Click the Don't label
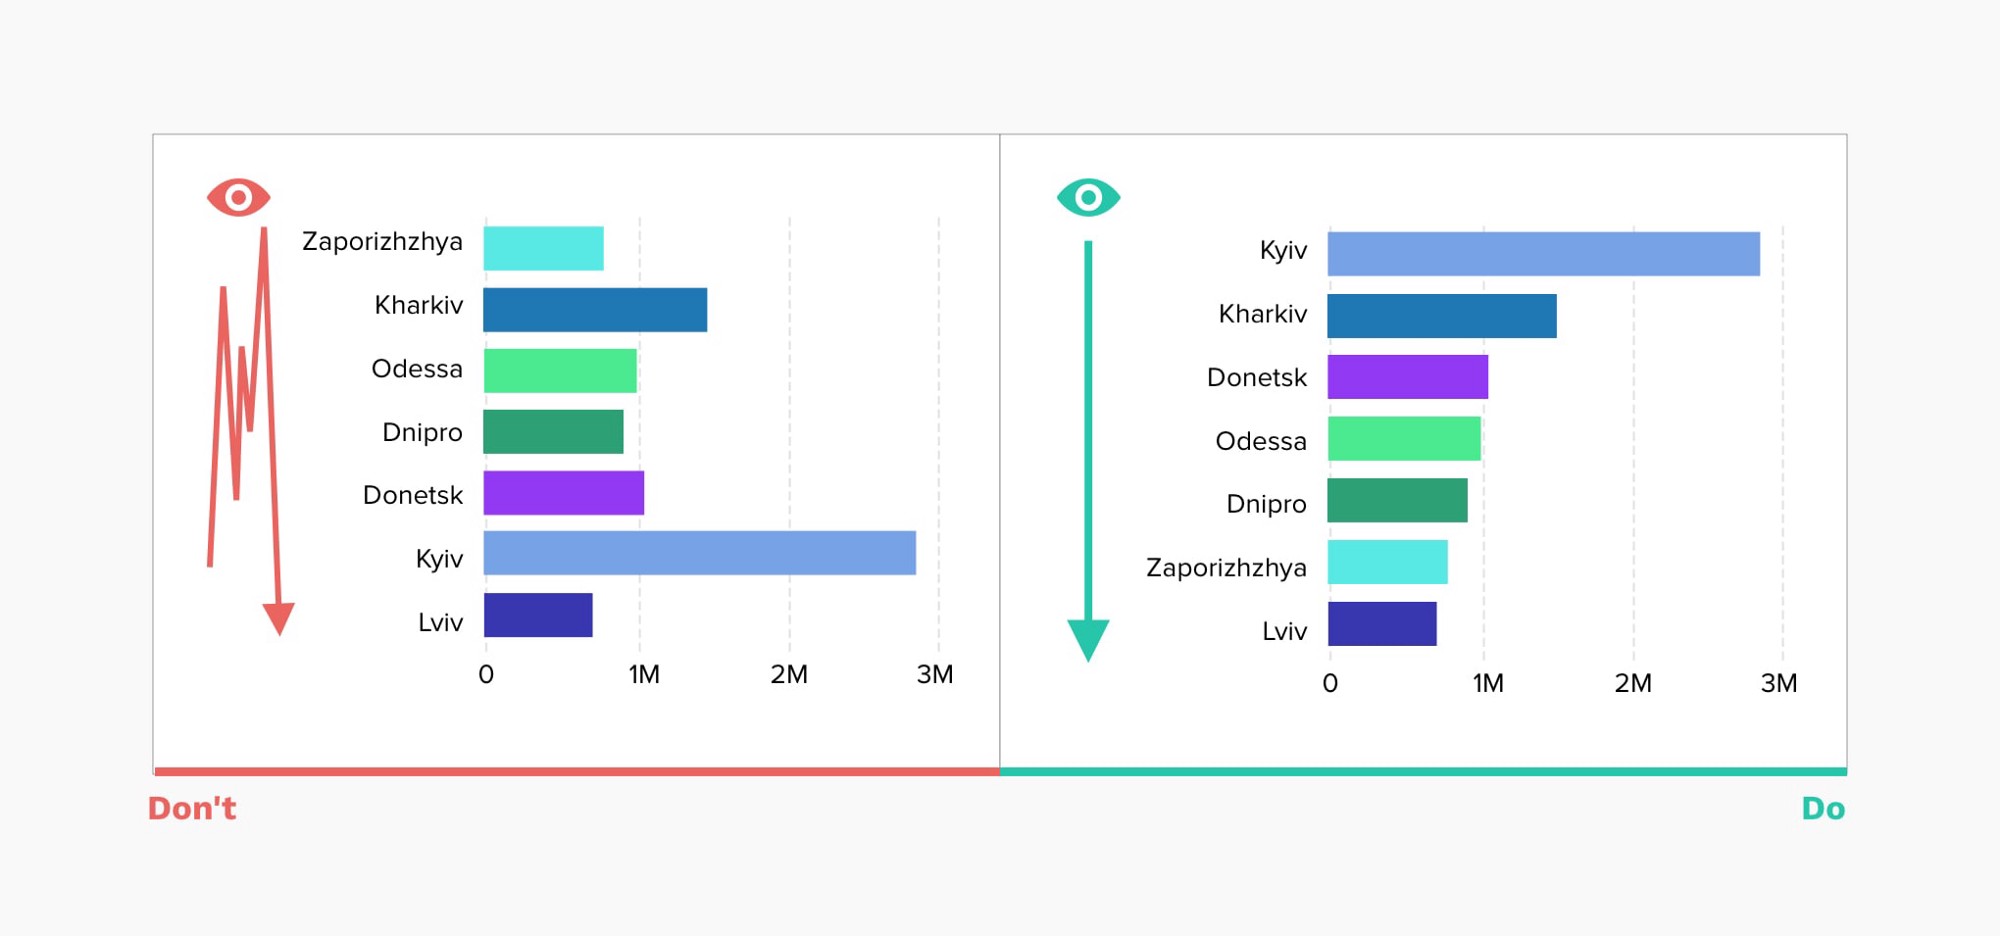The width and height of the screenshot is (2000, 936). pyautogui.click(x=192, y=808)
